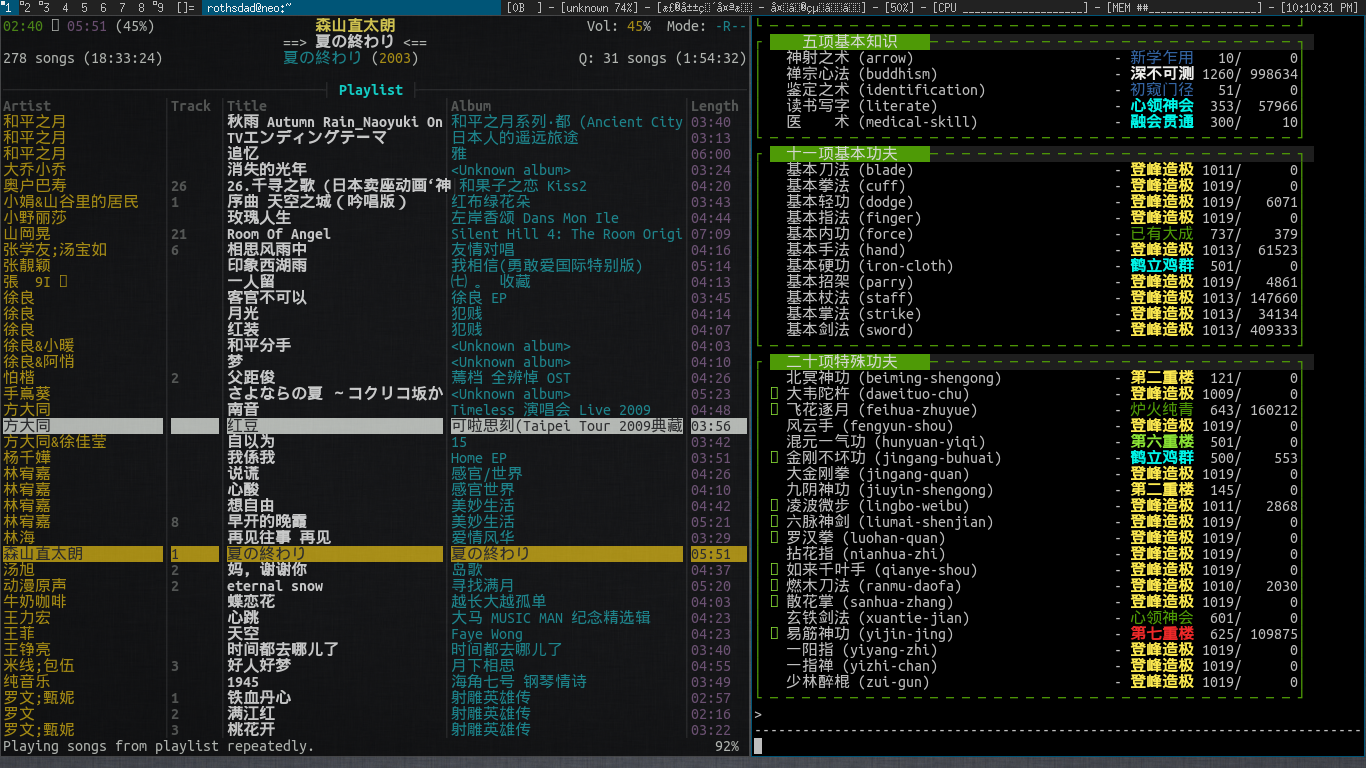
Task: Switch to dwm workspace tag 1
Action: click(x=9, y=8)
